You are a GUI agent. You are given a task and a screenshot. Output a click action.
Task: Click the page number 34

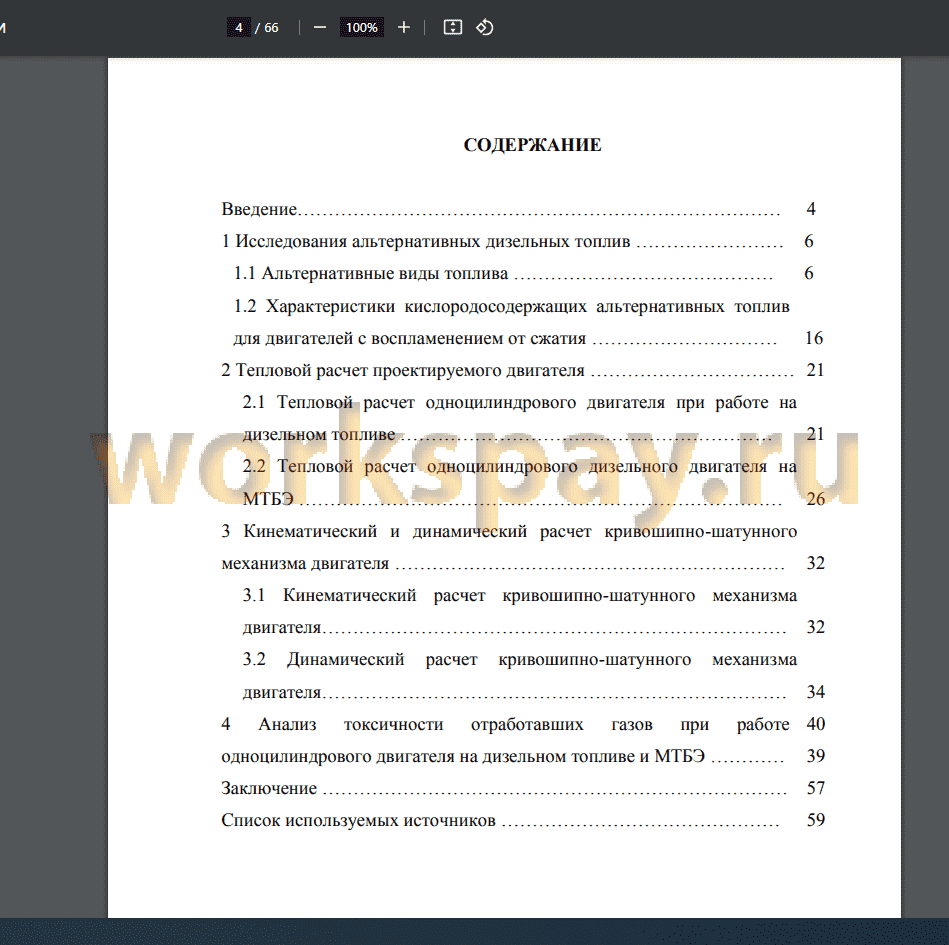[816, 691]
